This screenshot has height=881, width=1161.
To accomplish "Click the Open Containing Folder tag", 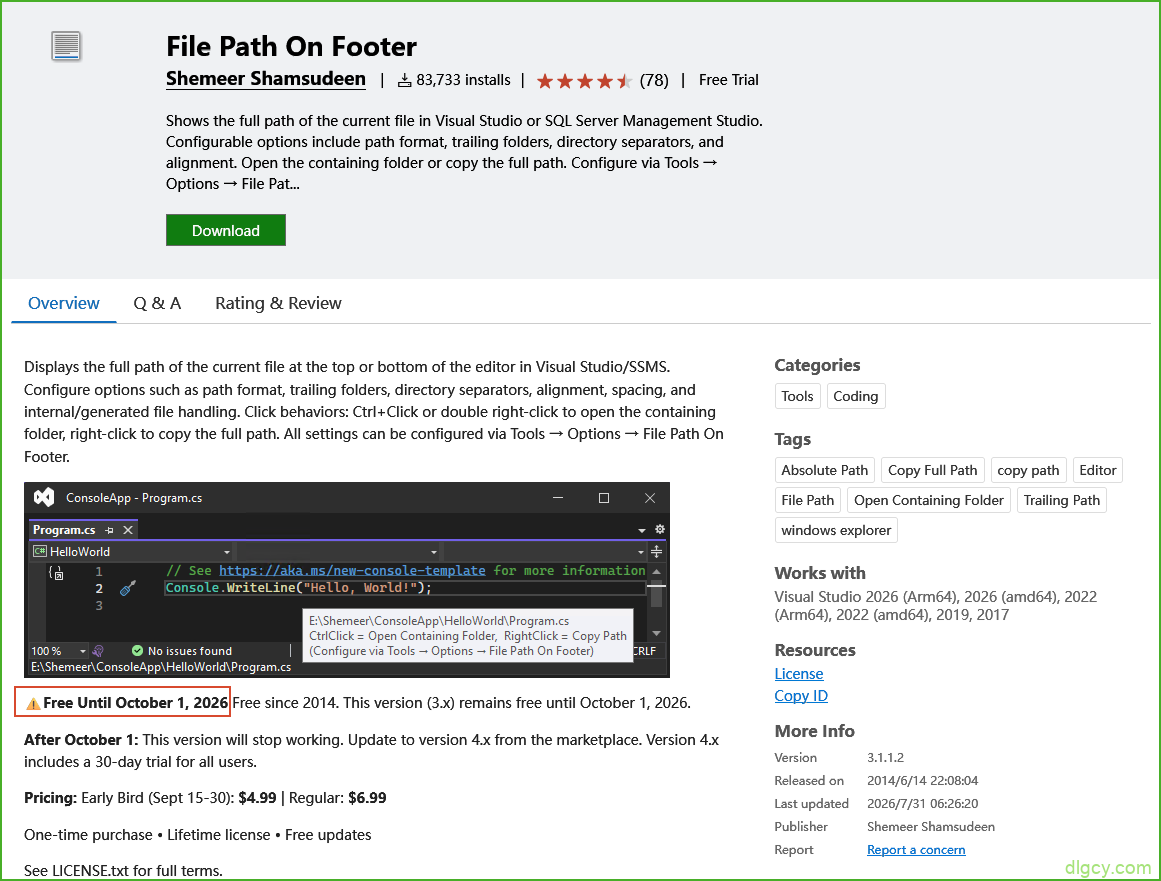I will click(x=929, y=500).
